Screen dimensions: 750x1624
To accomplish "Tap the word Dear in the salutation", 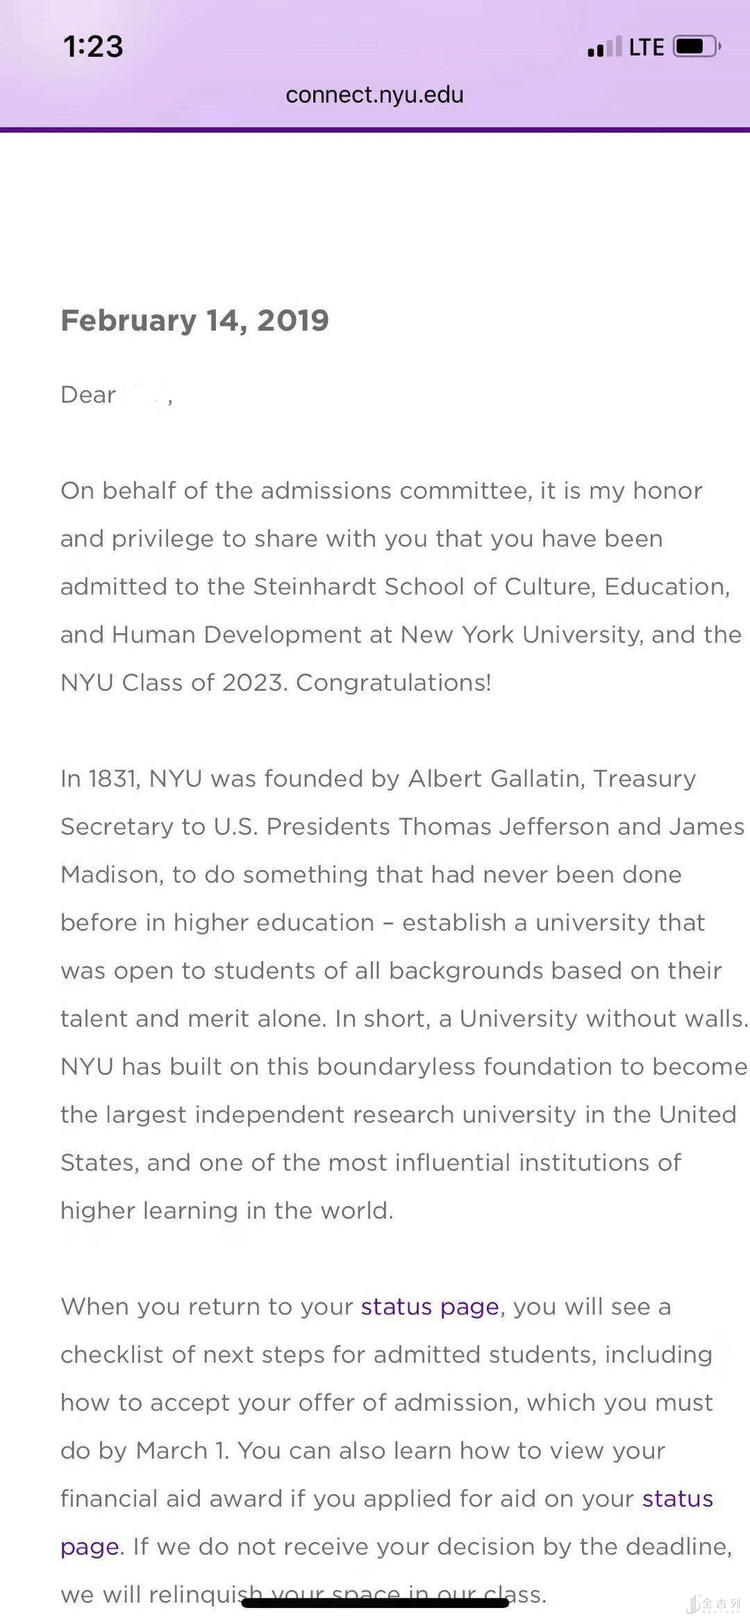I will 88,395.
